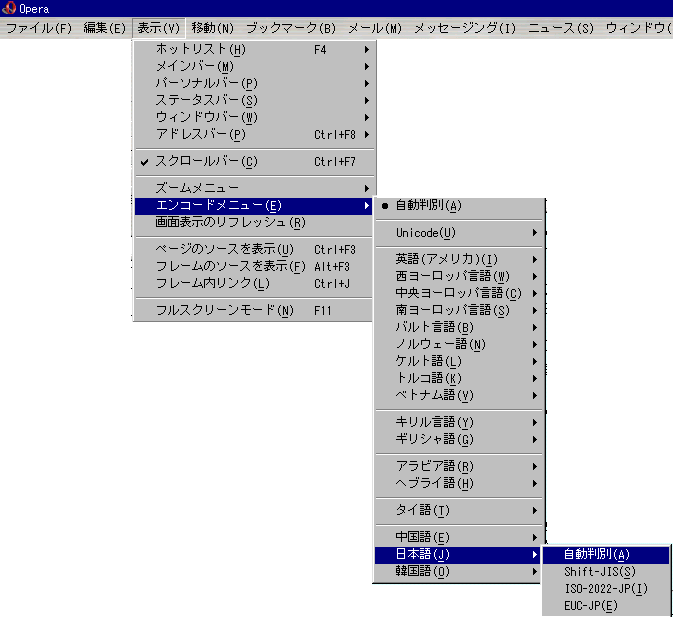Screen dimensions: 673x617
Task: Expand バルト言語(B) submenu
Action: click(458, 327)
